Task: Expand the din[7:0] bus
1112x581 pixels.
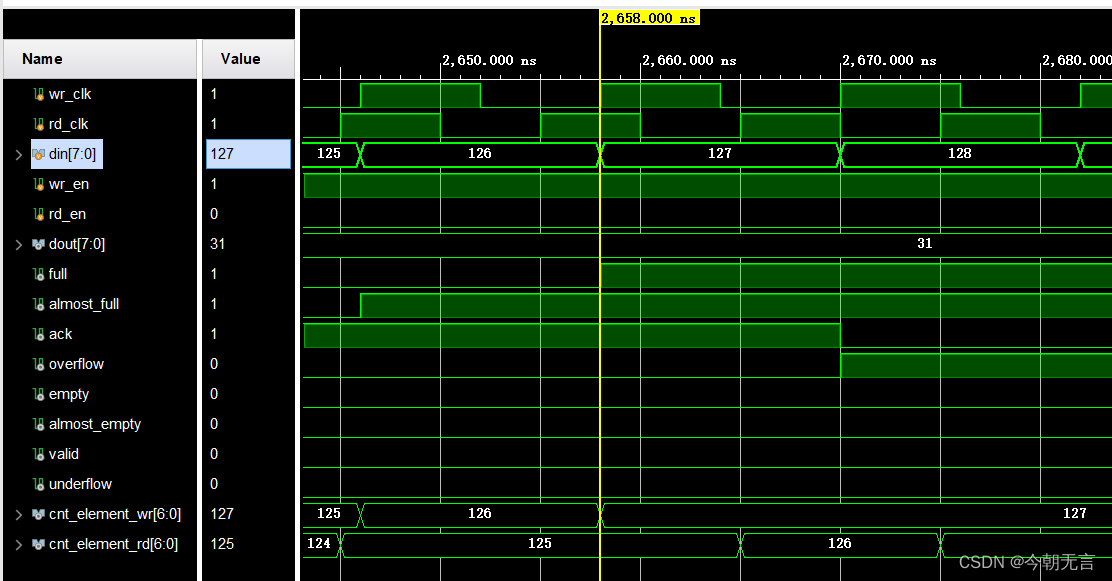Action: click(19, 155)
